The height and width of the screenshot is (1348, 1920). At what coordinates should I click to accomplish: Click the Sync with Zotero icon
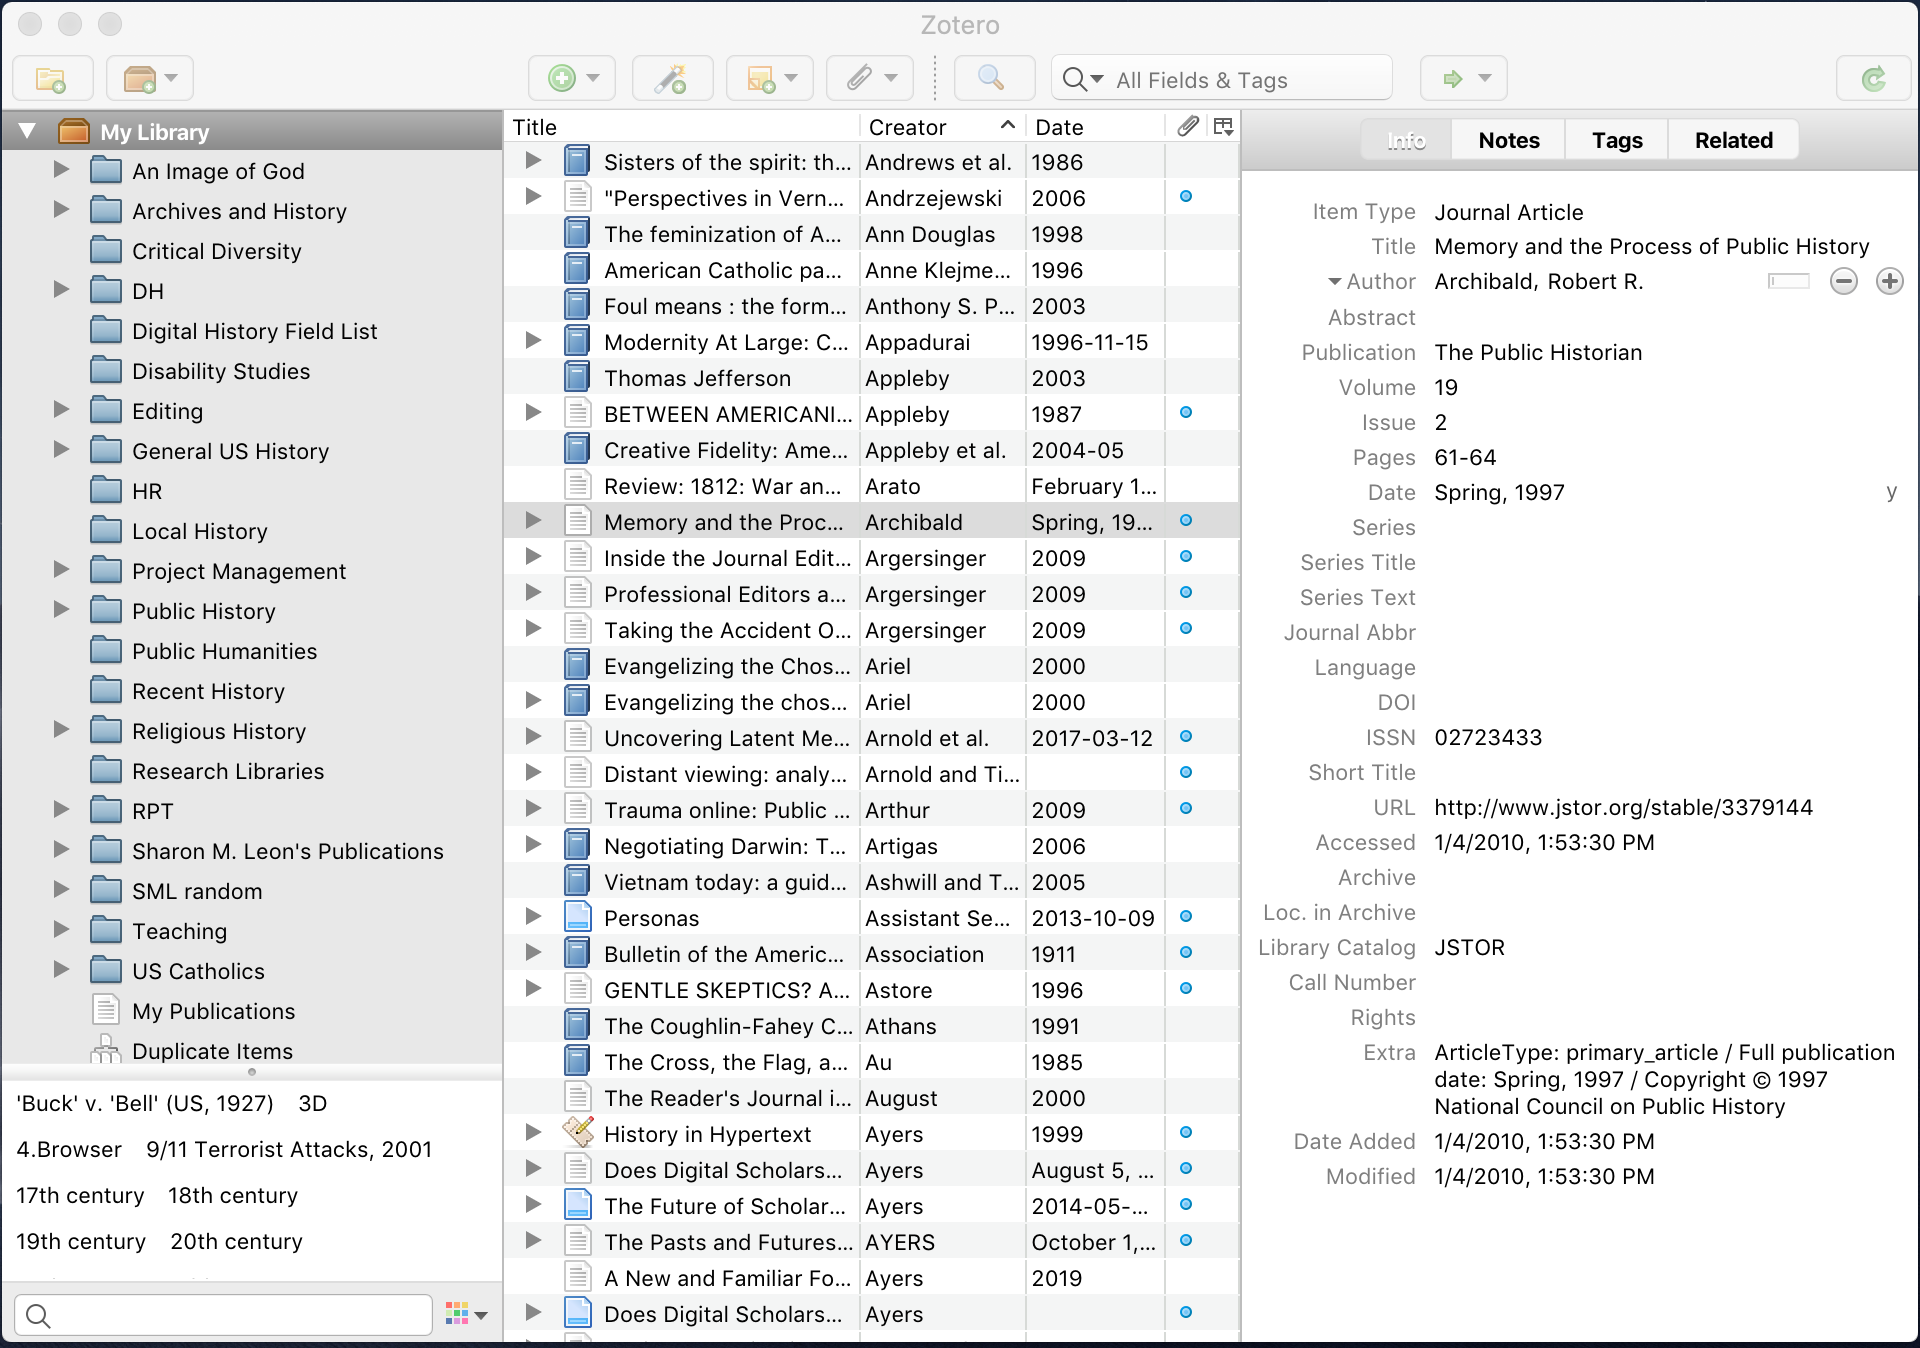click(1873, 79)
